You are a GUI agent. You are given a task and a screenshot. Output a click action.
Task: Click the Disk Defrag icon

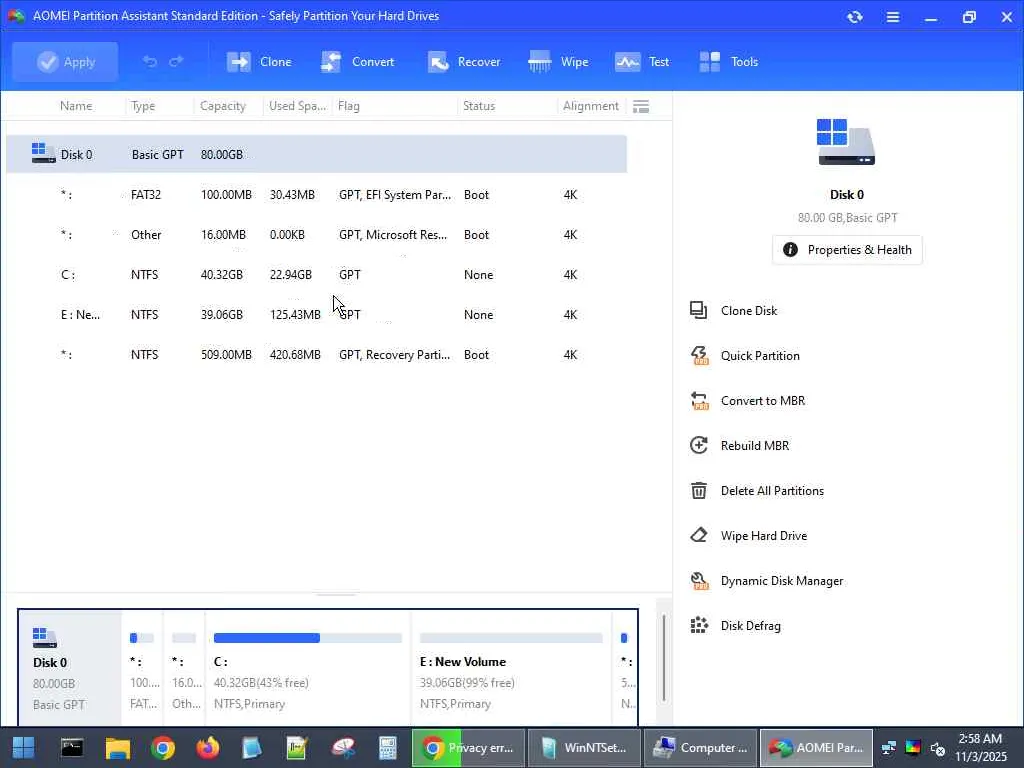coord(699,625)
